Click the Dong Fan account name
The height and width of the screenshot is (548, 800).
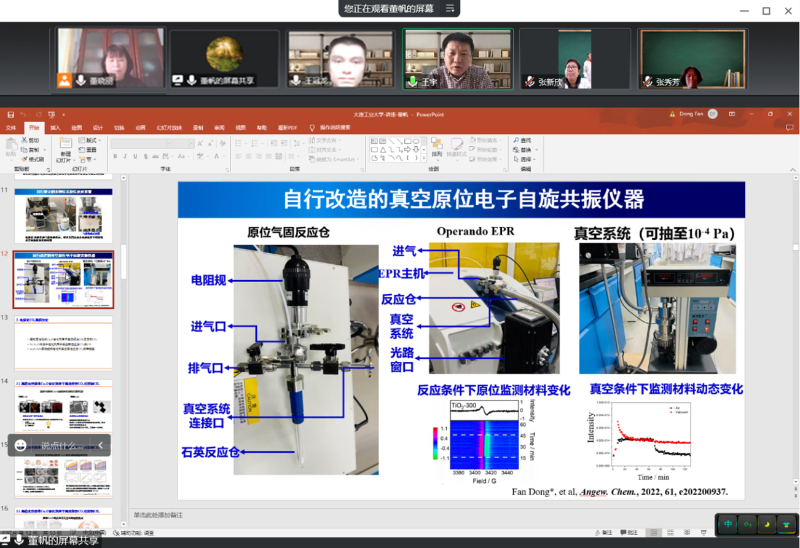(692, 114)
